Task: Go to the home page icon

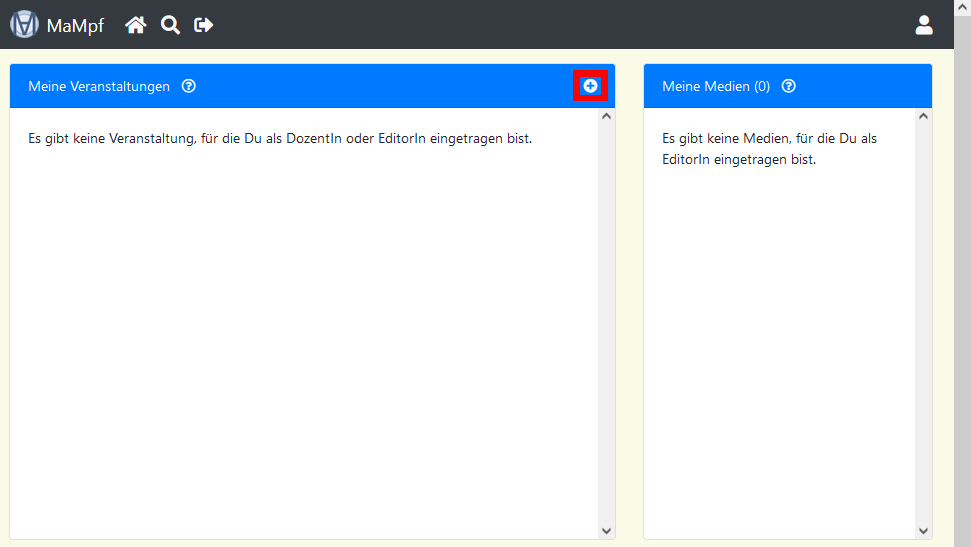Action: pyautogui.click(x=135, y=25)
